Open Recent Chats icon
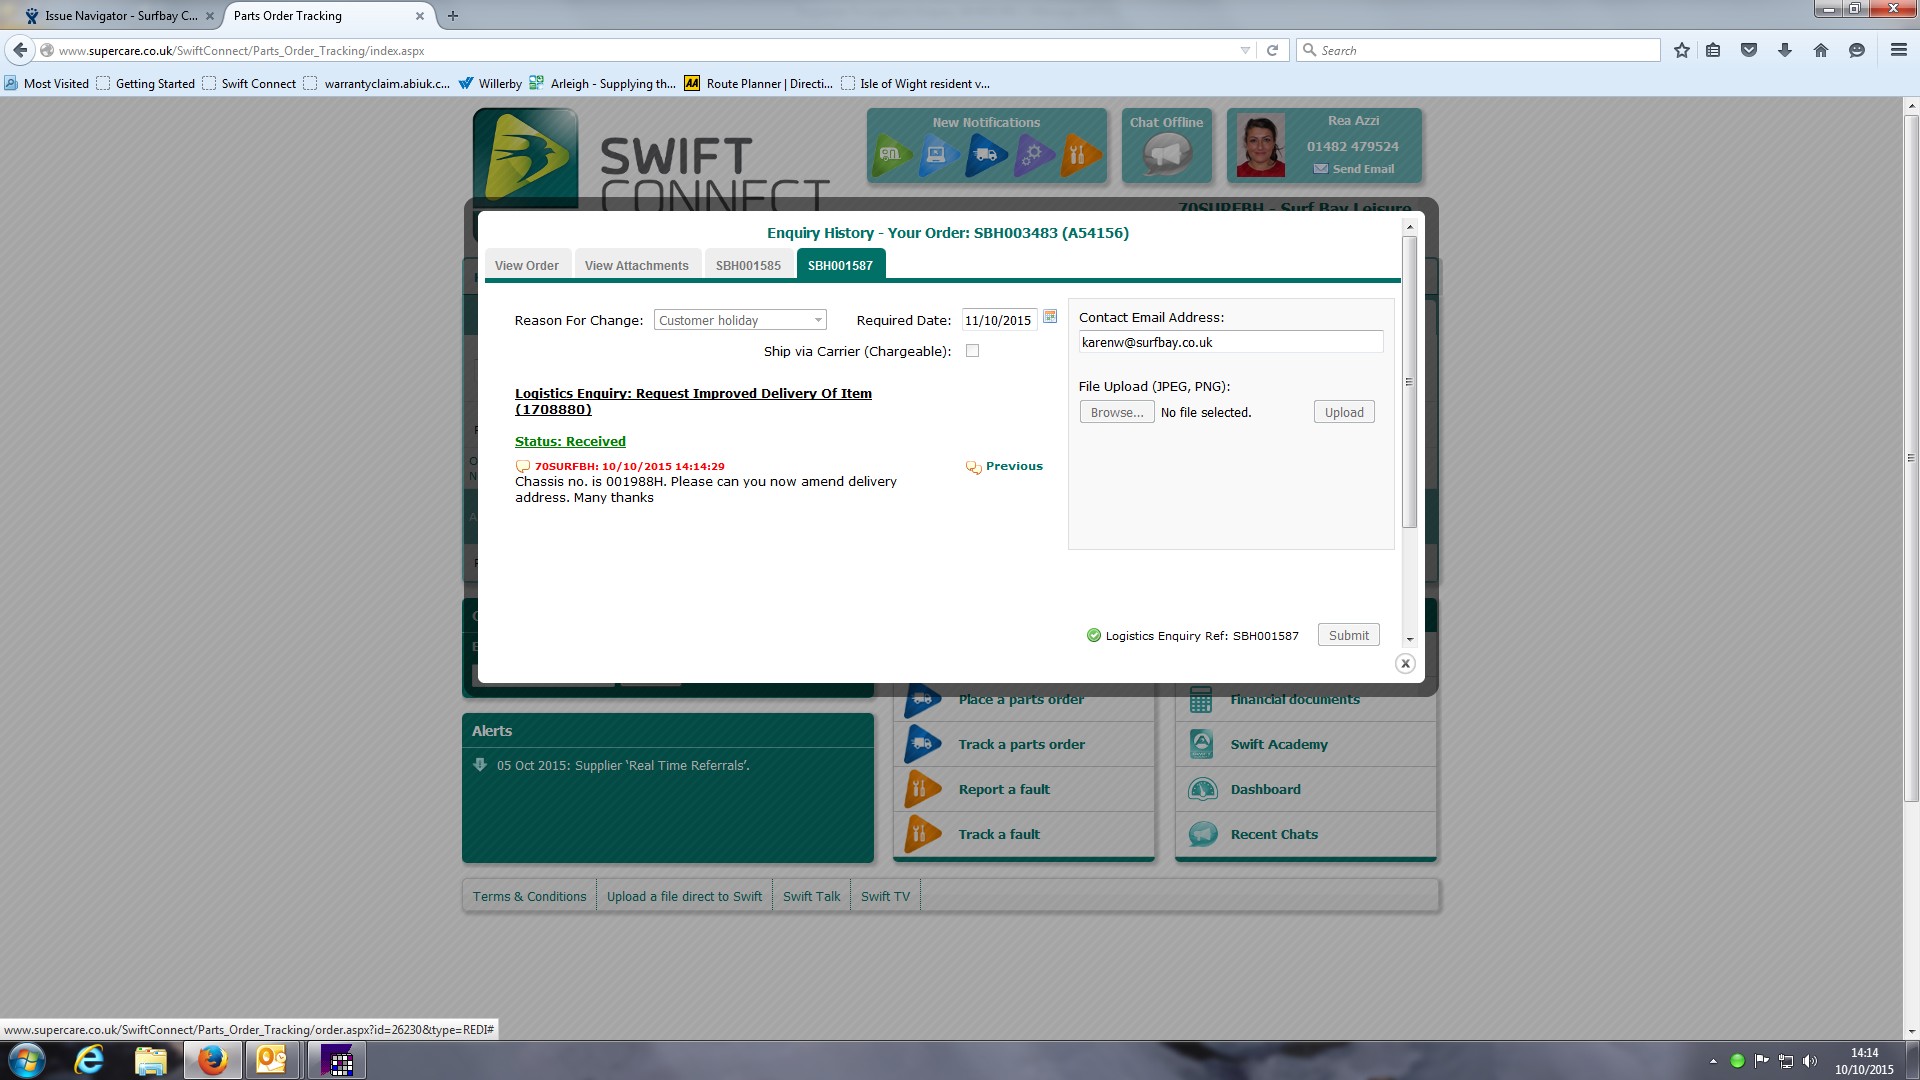 [x=1202, y=834]
